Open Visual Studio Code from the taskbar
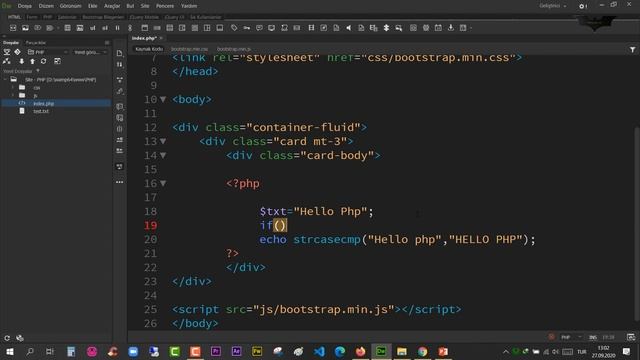Image resolution: width=640 pixels, height=360 pixels. coord(319,351)
